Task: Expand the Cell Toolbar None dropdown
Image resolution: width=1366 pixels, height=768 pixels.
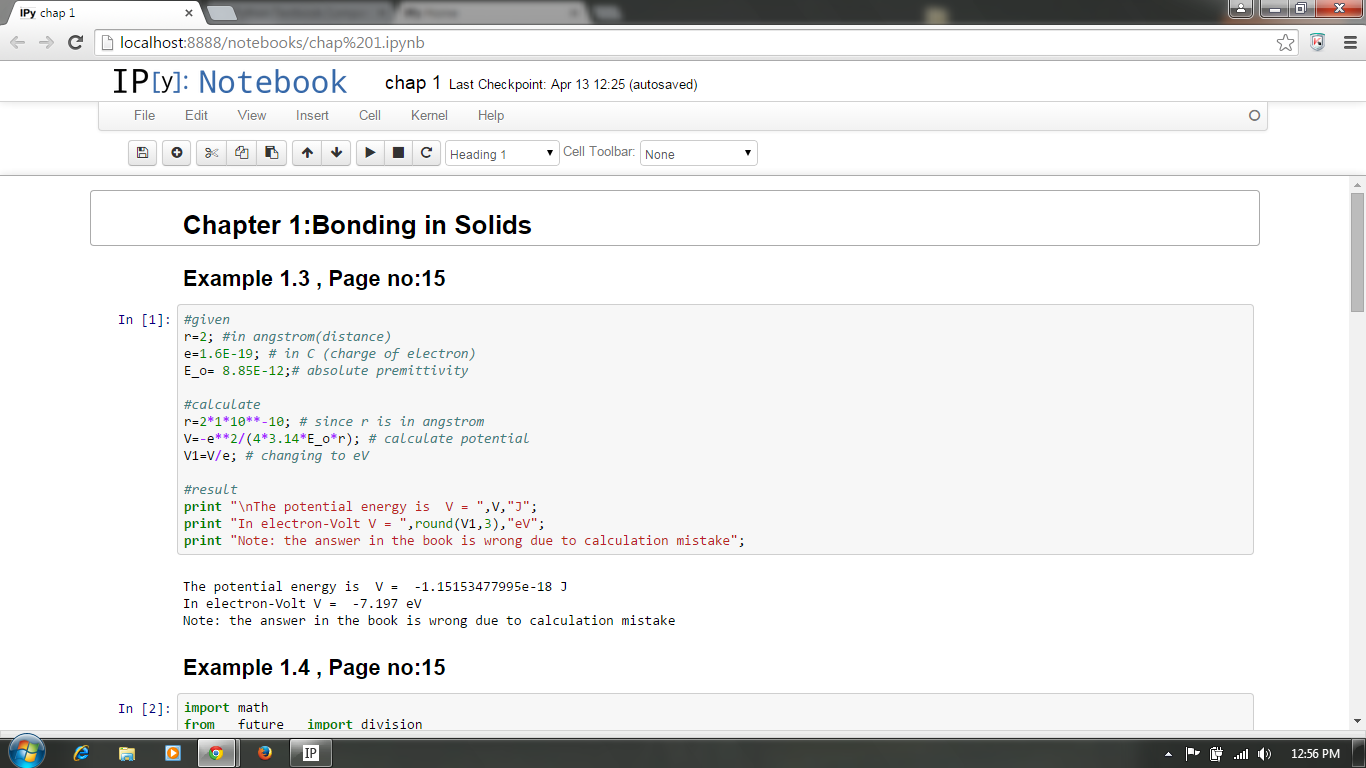Action: pyautogui.click(x=698, y=154)
